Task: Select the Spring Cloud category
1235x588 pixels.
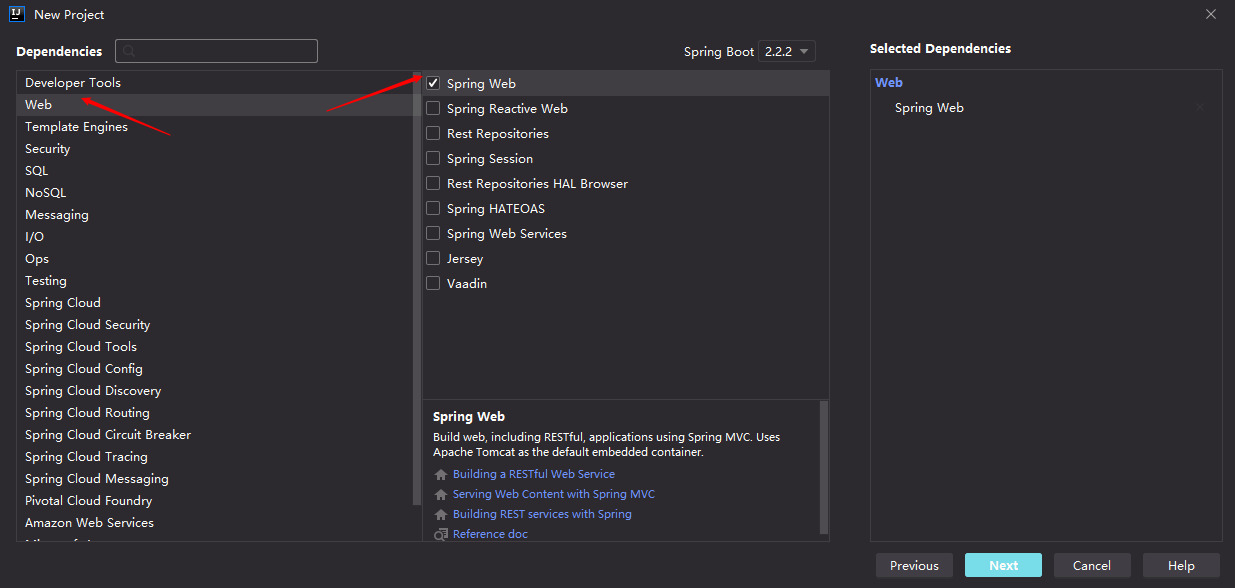Action: (x=215, y=303)
